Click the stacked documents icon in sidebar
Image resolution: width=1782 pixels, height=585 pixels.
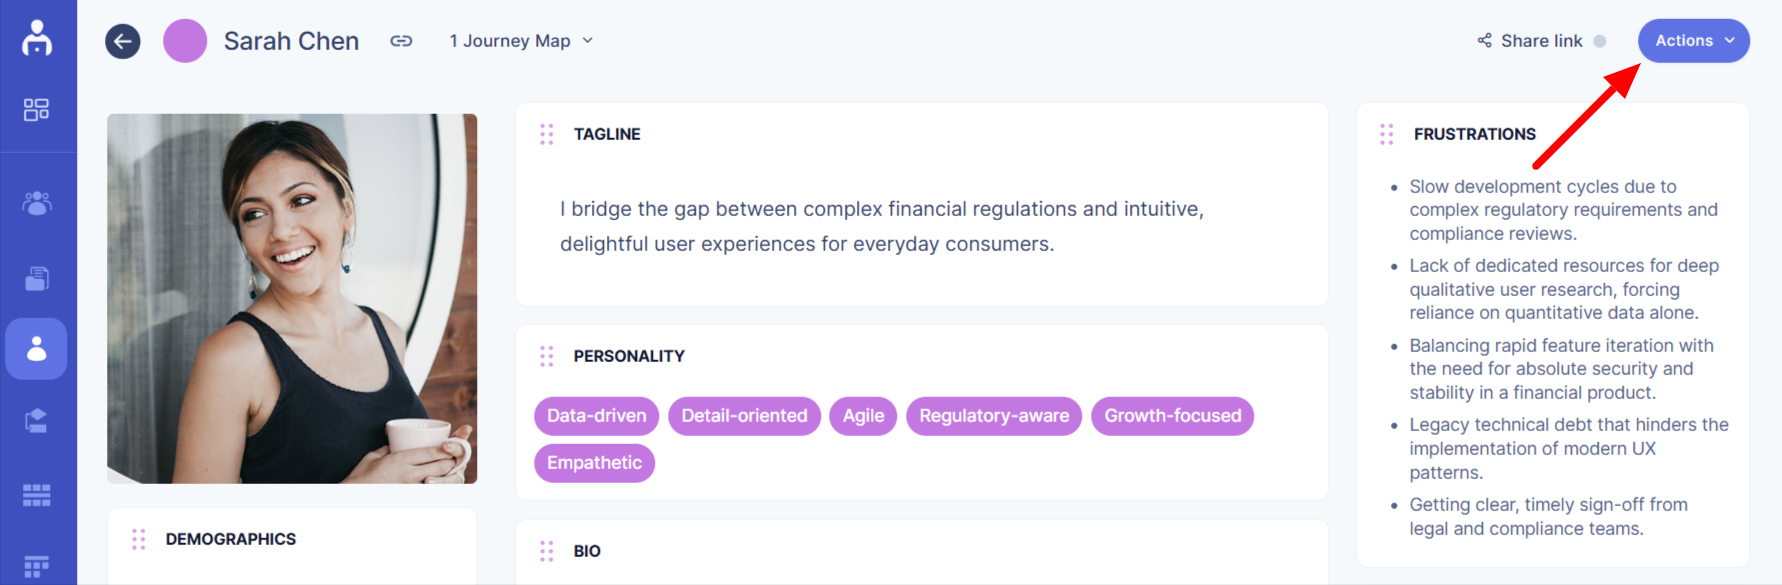(37, 279)
